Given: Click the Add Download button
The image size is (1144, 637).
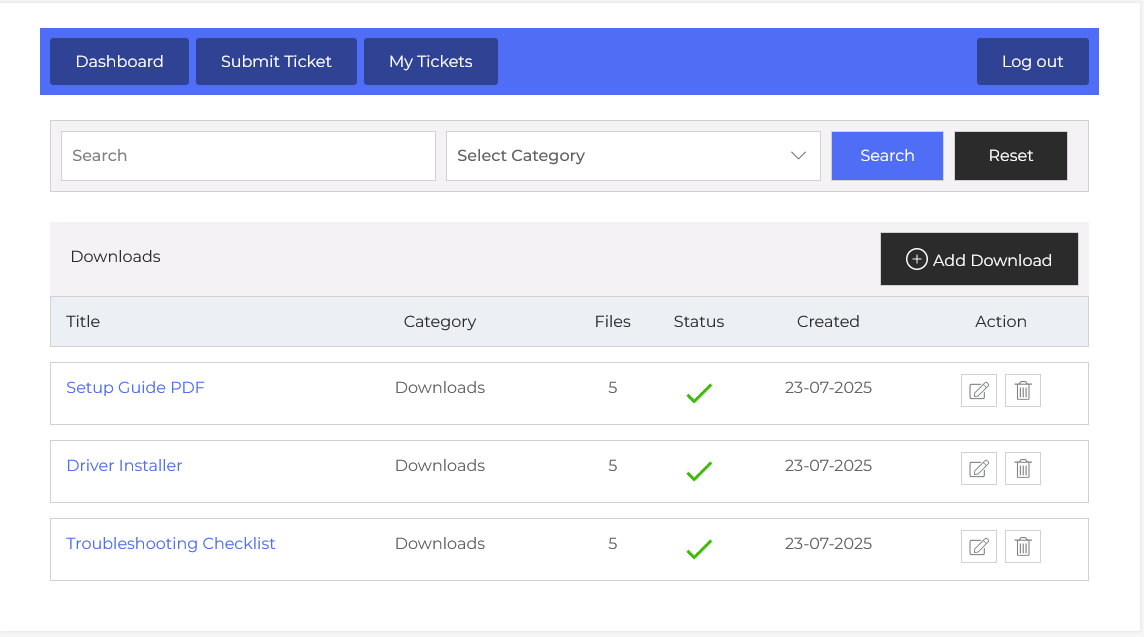Looking at the screenshot, I should click(x=979, y=260).
